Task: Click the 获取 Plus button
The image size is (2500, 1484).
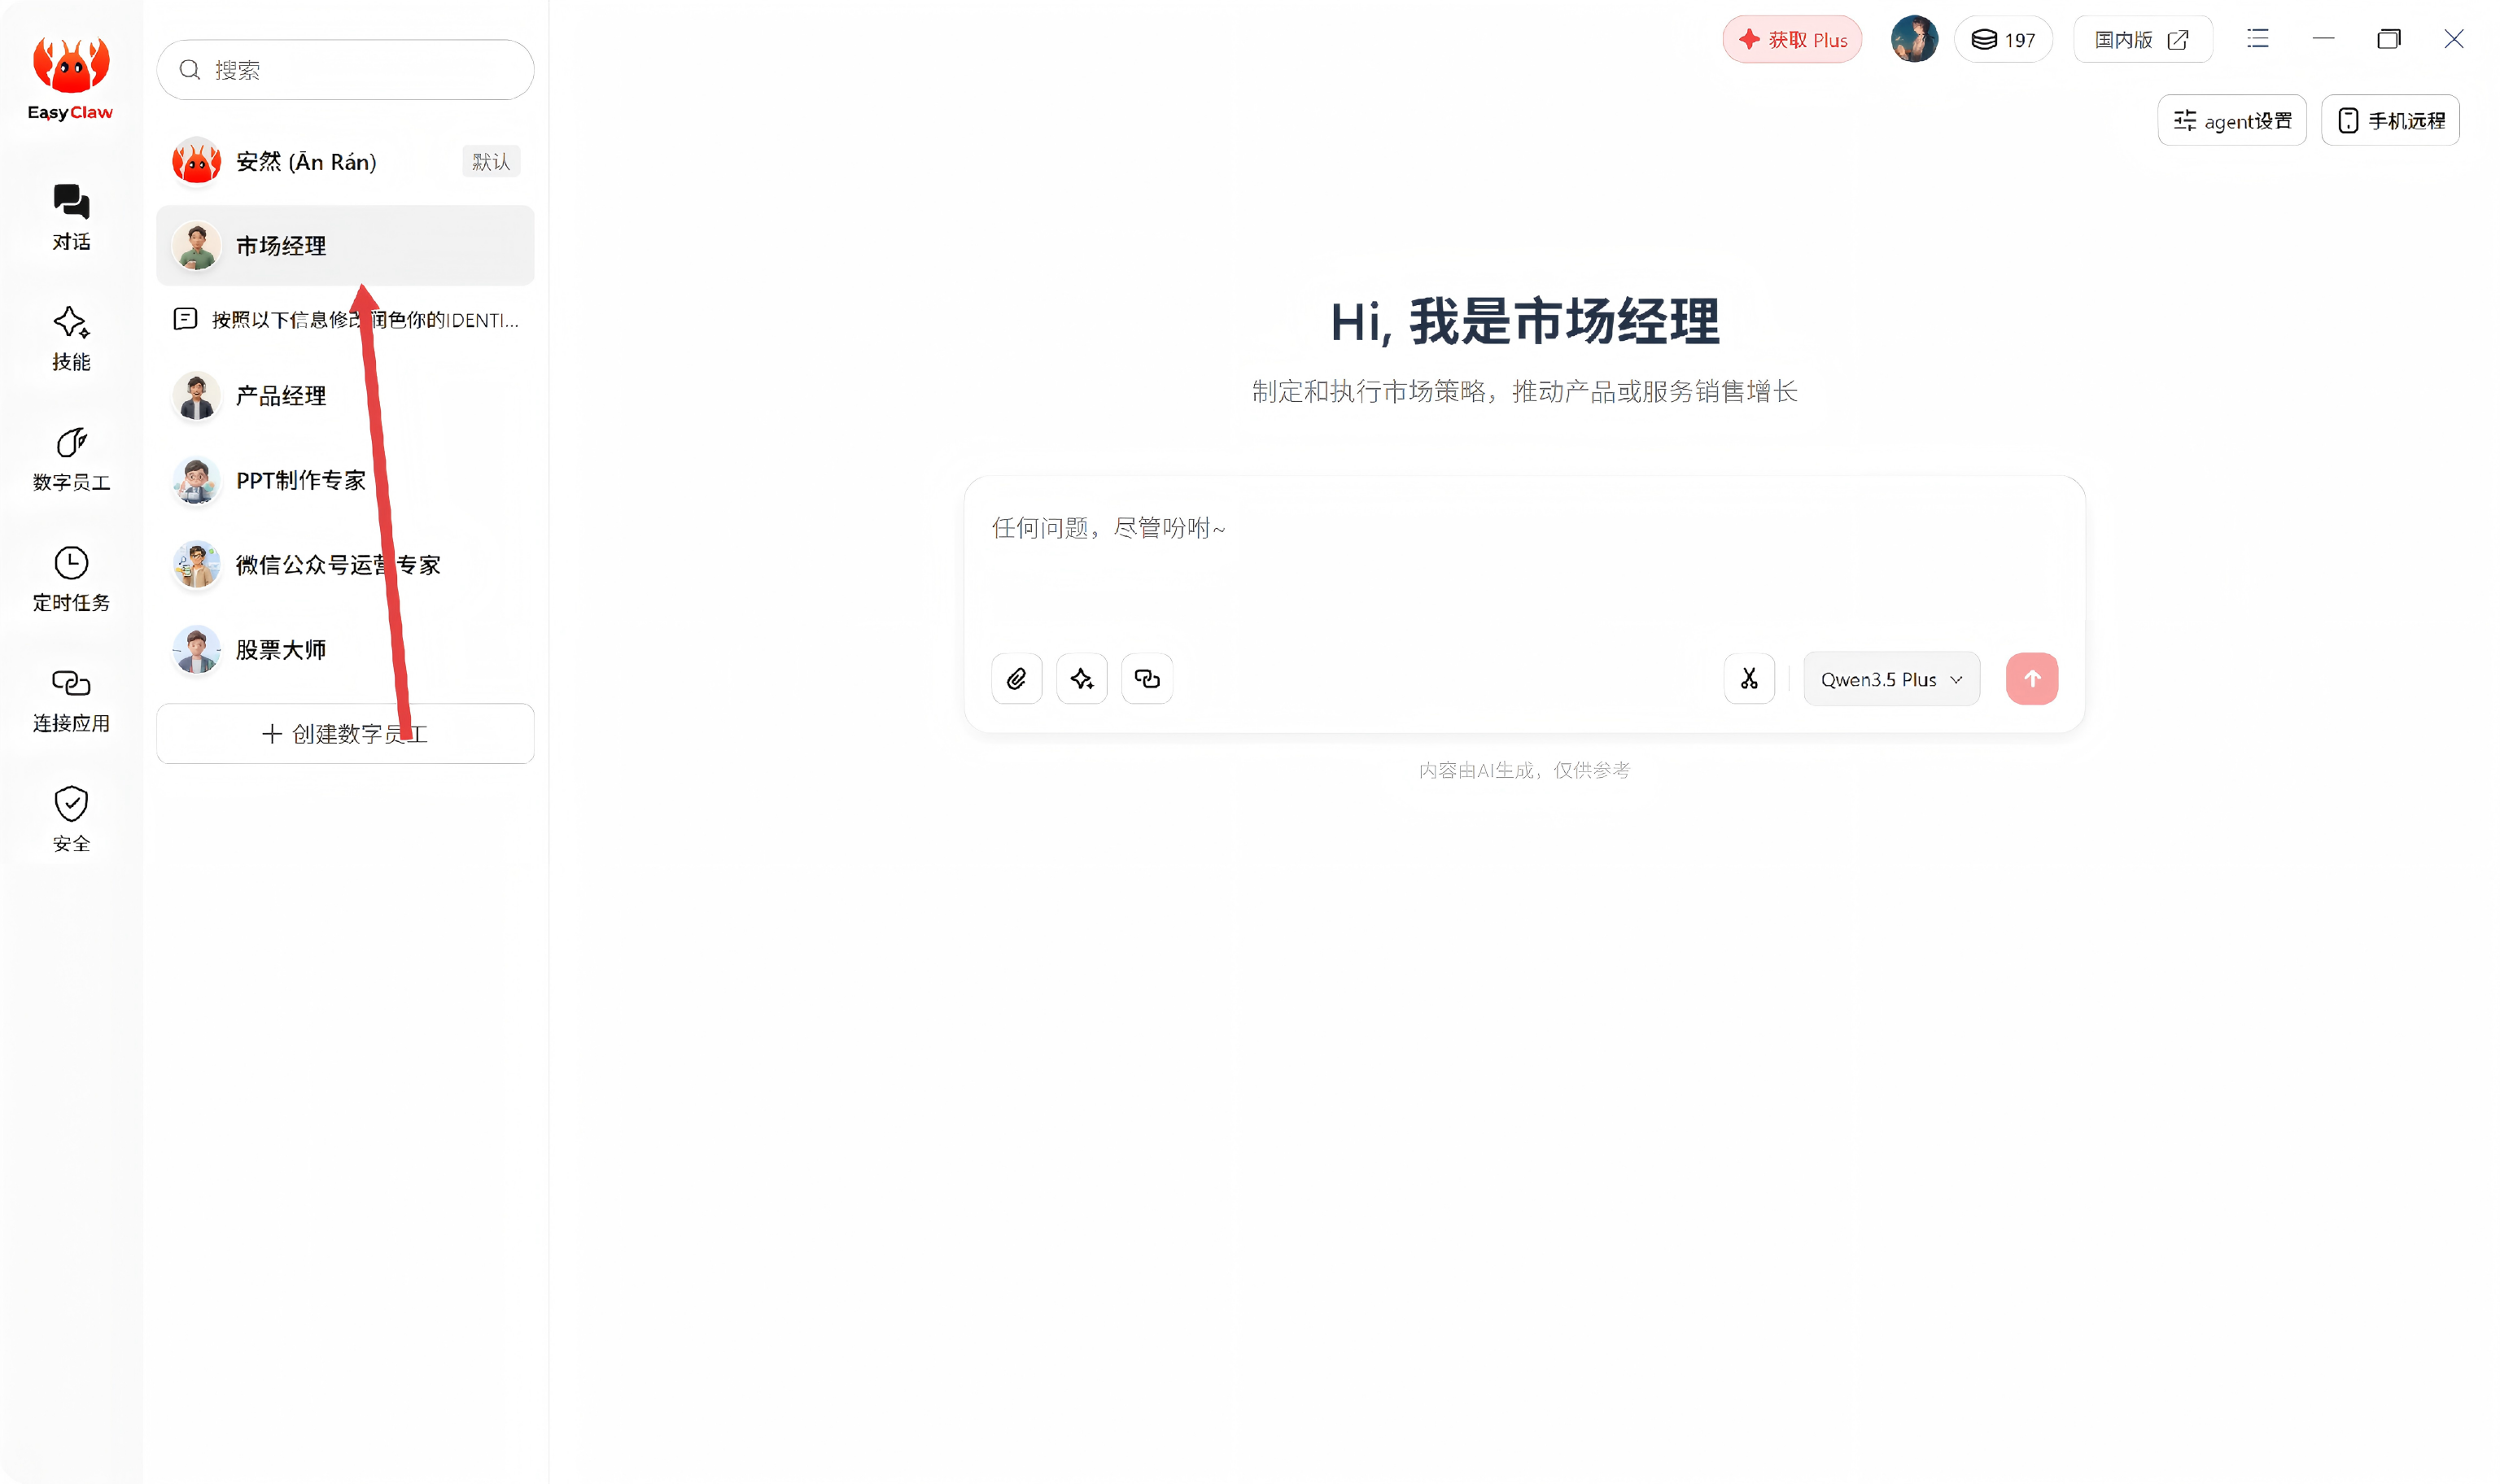Action: (x=1791, y=39)
